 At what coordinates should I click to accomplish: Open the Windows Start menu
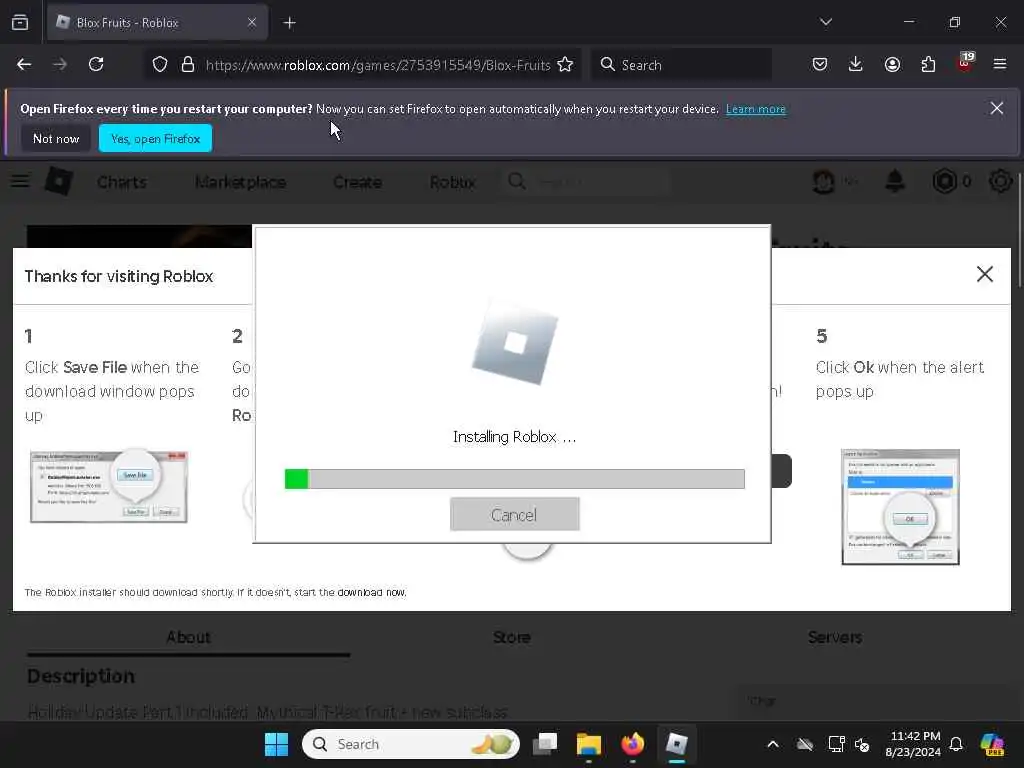click(x=276, y=744)
